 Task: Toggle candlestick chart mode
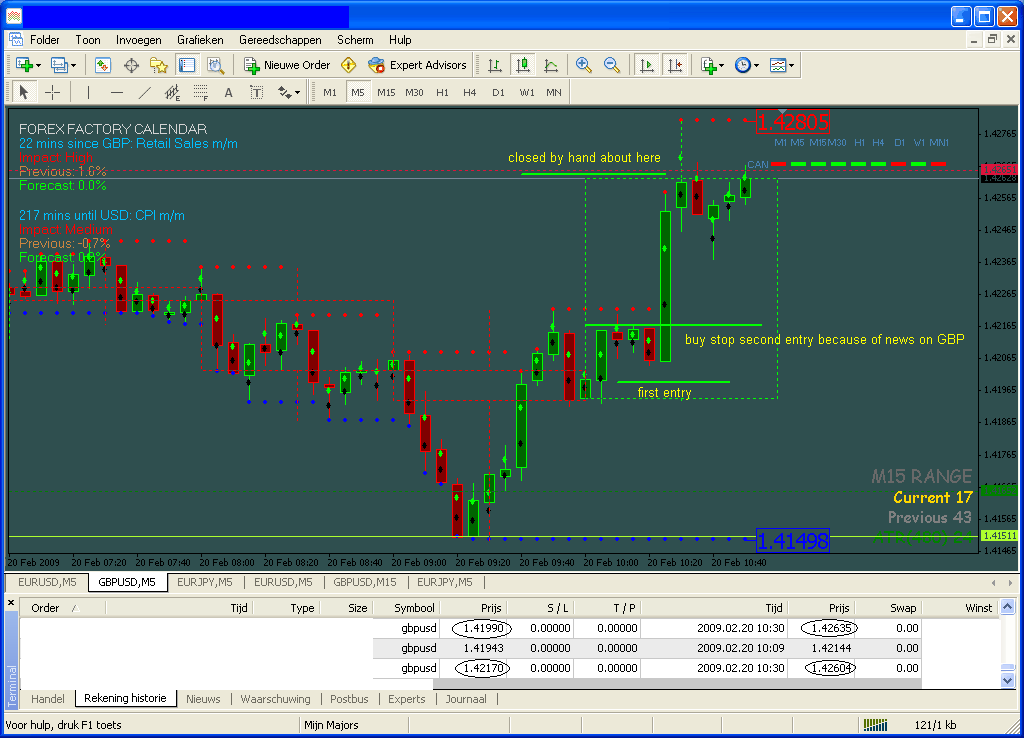click(x=522, y=65)
